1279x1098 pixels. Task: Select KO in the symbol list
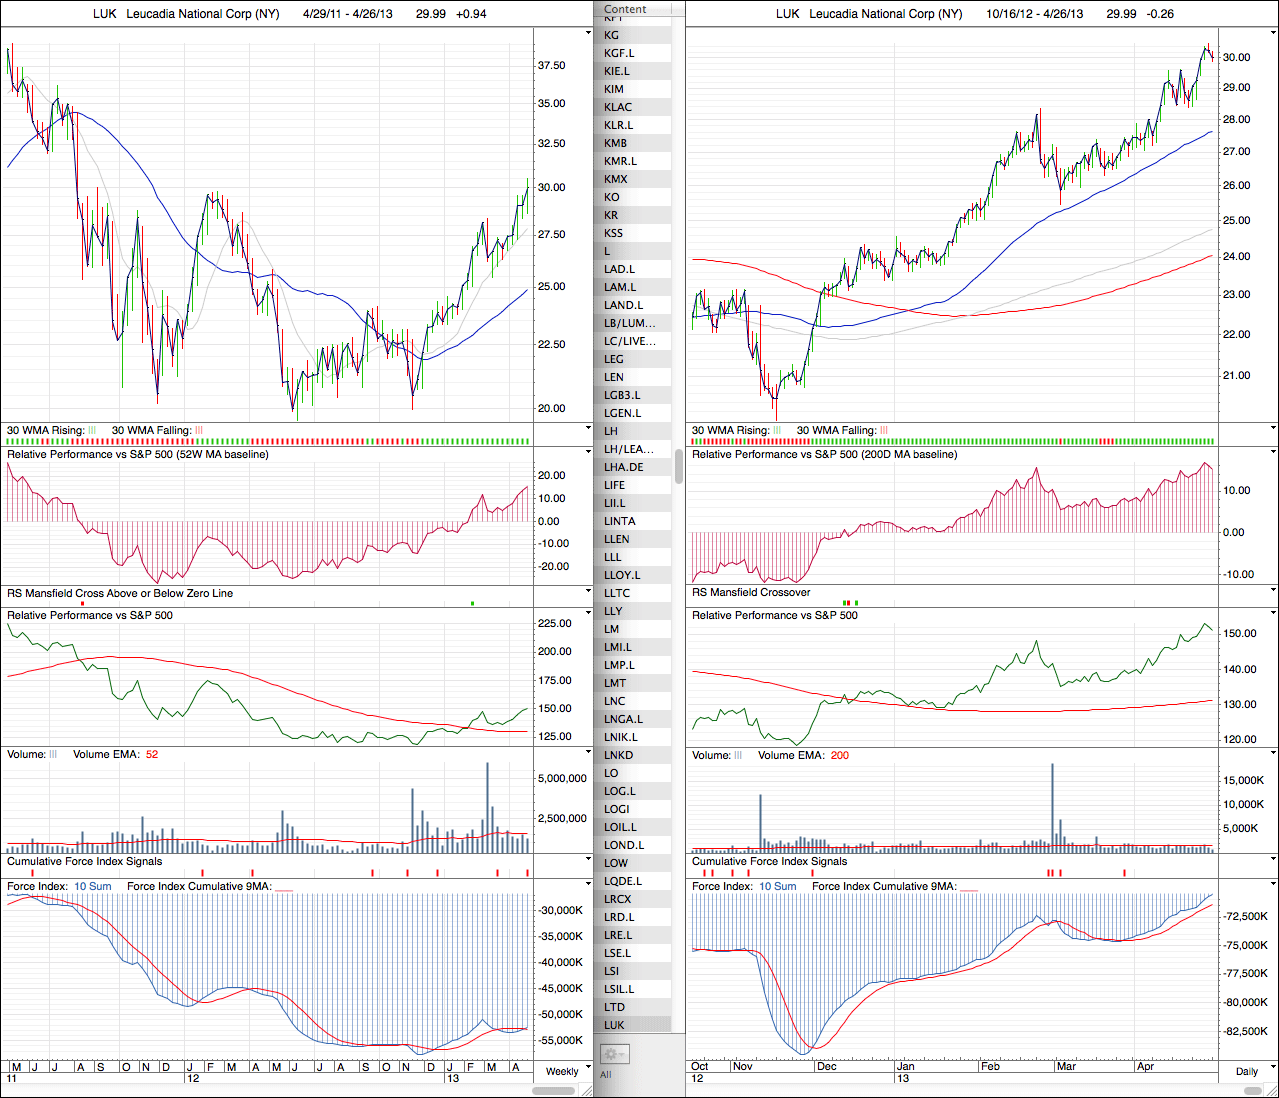pyautogui.click(x=612, y=197)
